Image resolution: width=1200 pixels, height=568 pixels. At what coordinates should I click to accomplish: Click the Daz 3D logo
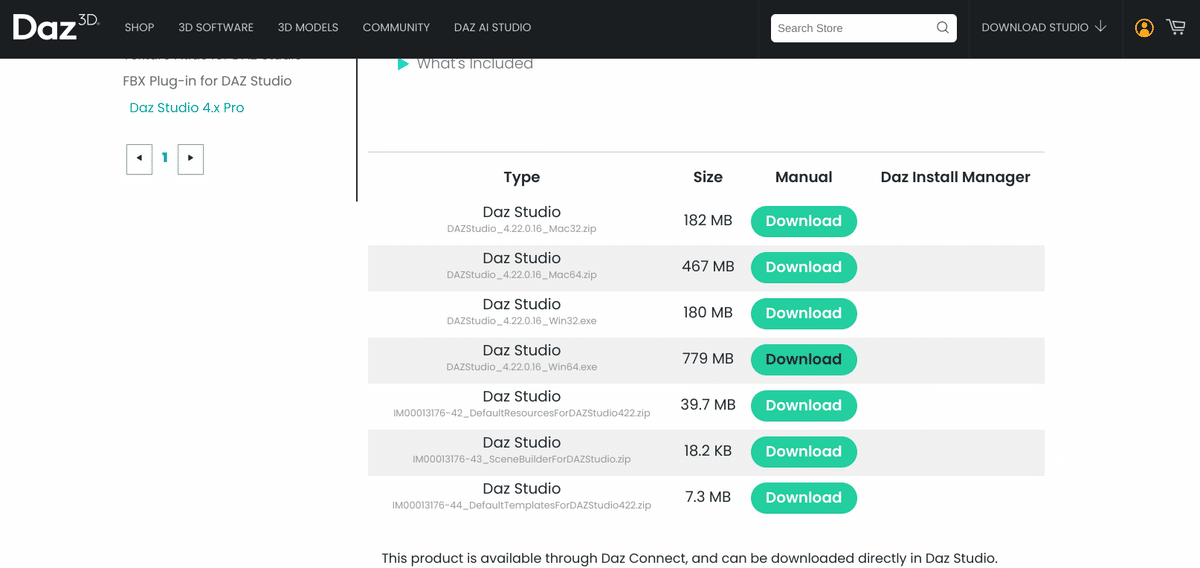56,27
